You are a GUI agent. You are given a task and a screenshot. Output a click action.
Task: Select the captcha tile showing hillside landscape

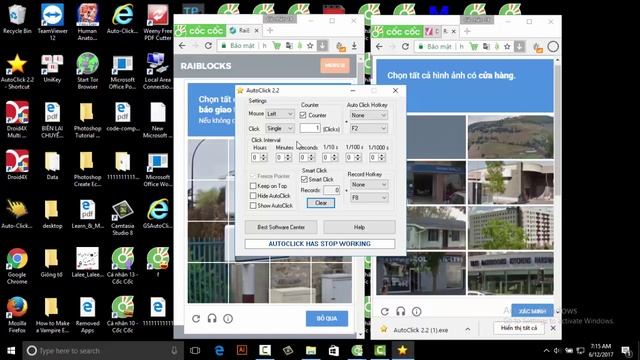pyautogui.click(x=511, y=137)
